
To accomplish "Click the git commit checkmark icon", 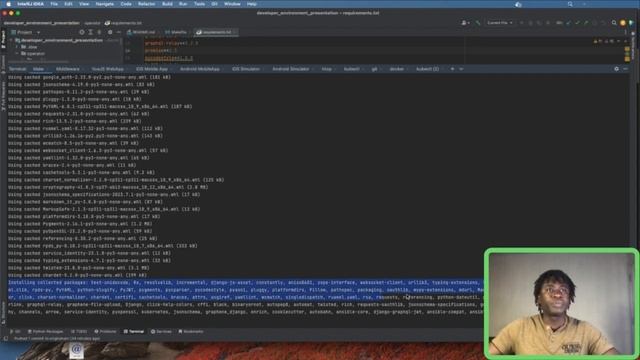I will [577, 23].
